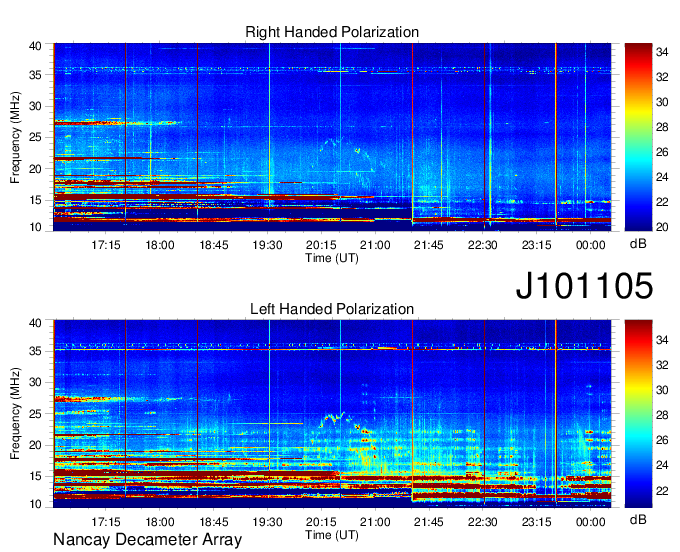The width and height of the screenshot is (680, 552).
Task: Click the Frequency (MHz) label of Right Handed plot
Action: pos(15,137)
